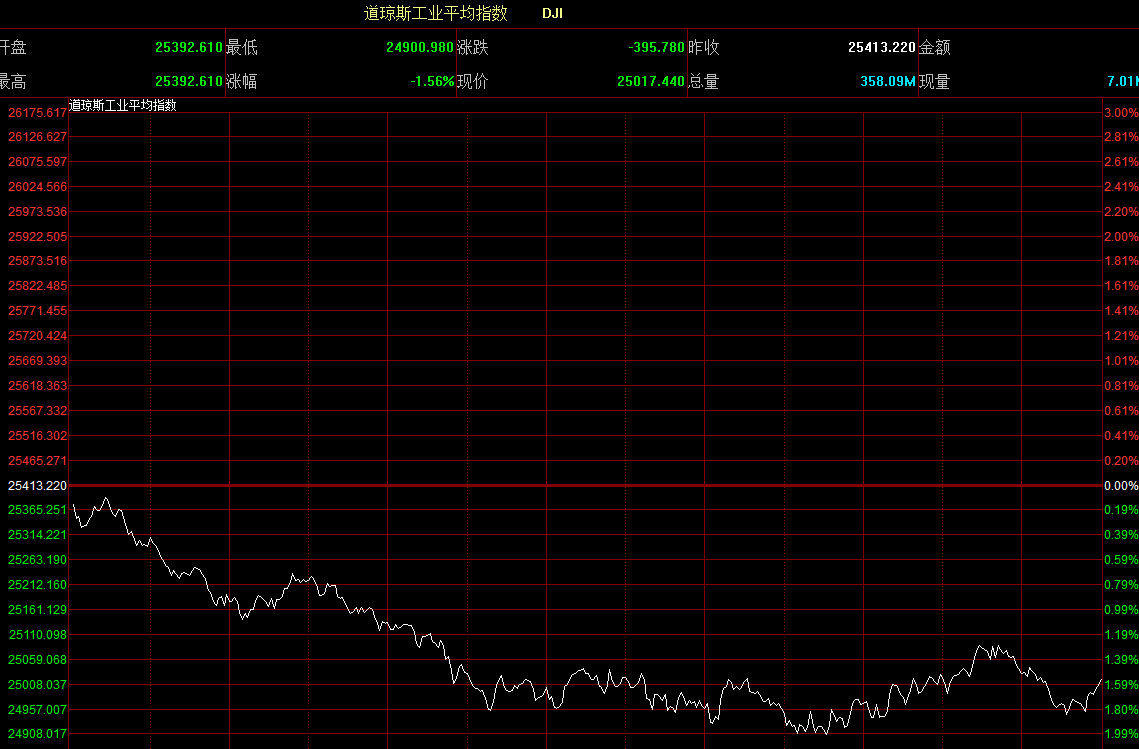Click the white 25413.220 baseline axis label
Viewport: 1139px width, 749px height.
click(x=37, y=485)
